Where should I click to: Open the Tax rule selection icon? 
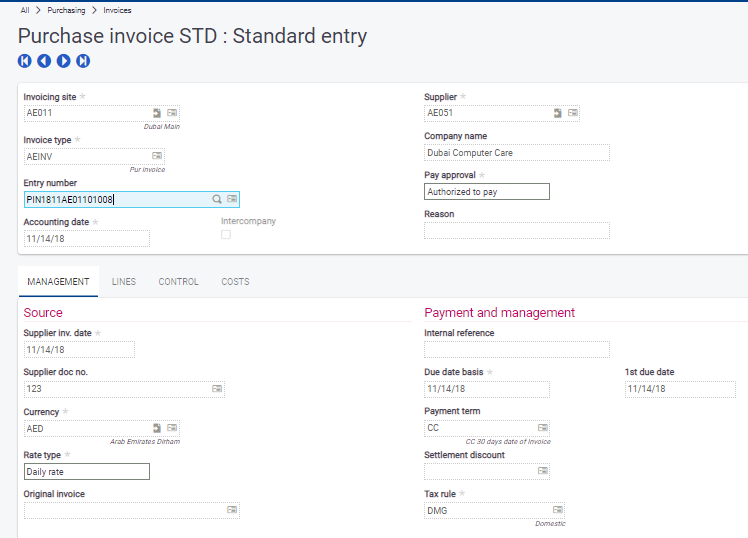557,510
